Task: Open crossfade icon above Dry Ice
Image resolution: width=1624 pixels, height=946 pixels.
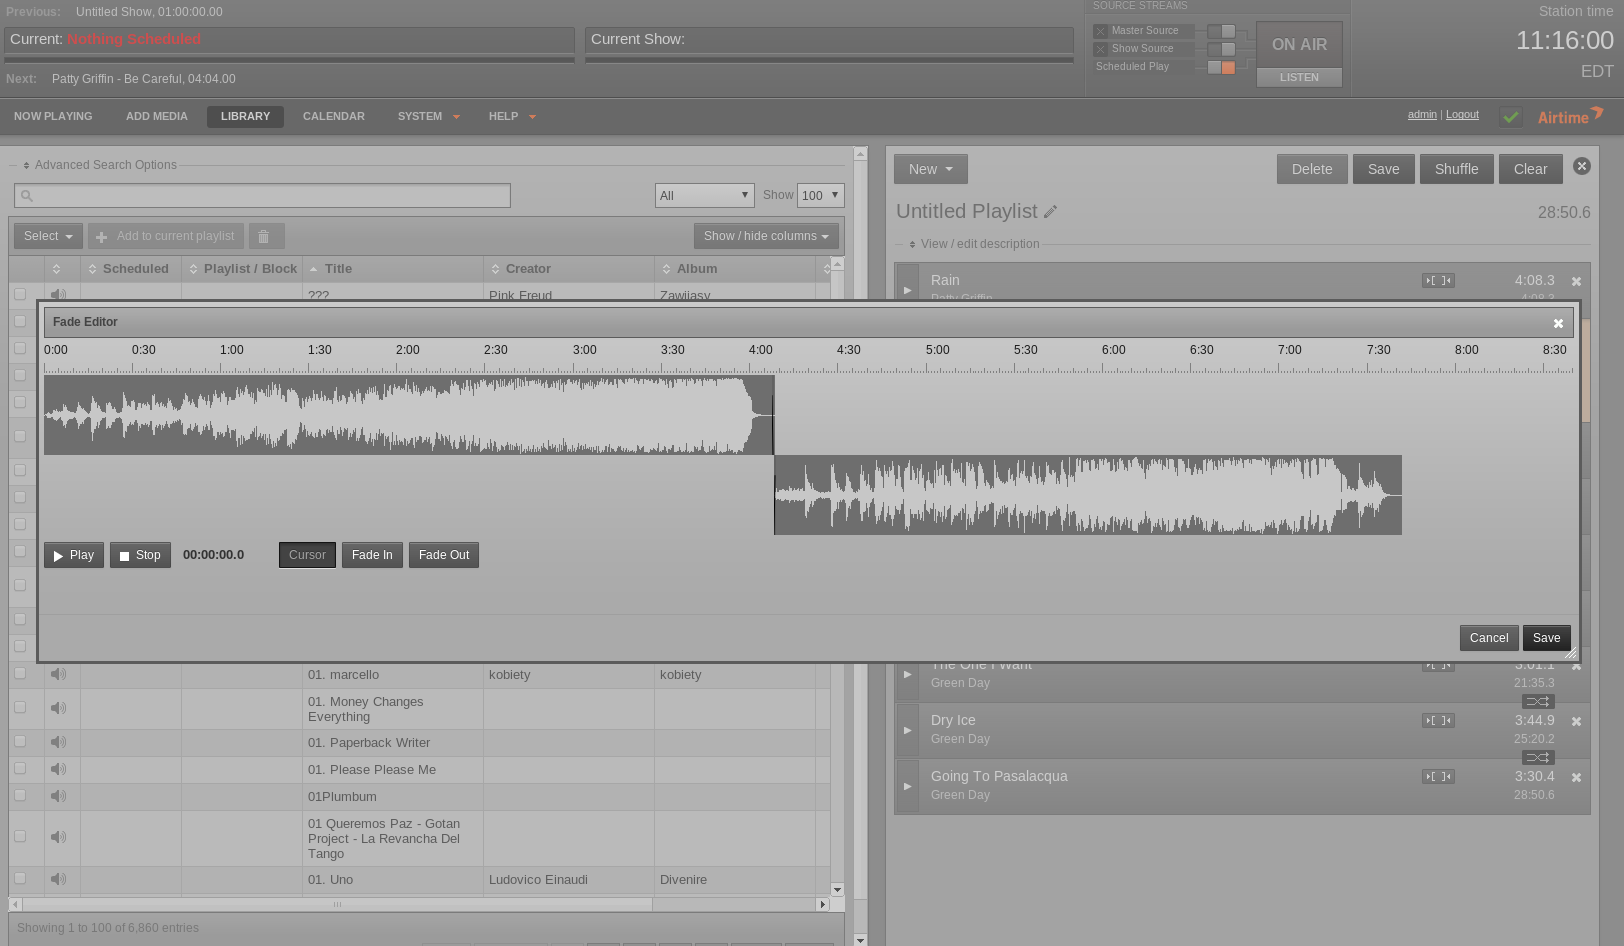Action: [1538, 702]
